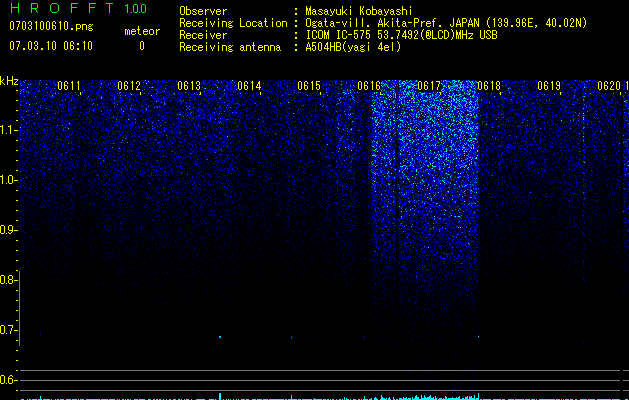Click the 'Receiver' field label
Screen dimensions: 629x400
[x=203, y=35]
